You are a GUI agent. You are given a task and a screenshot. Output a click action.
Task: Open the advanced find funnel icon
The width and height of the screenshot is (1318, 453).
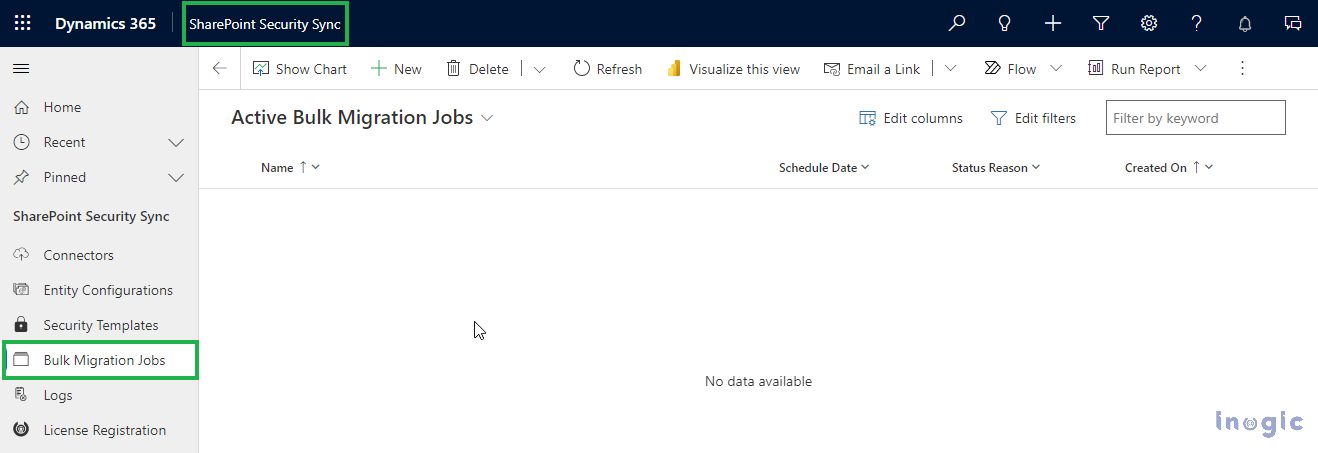tap(1101, 23)
